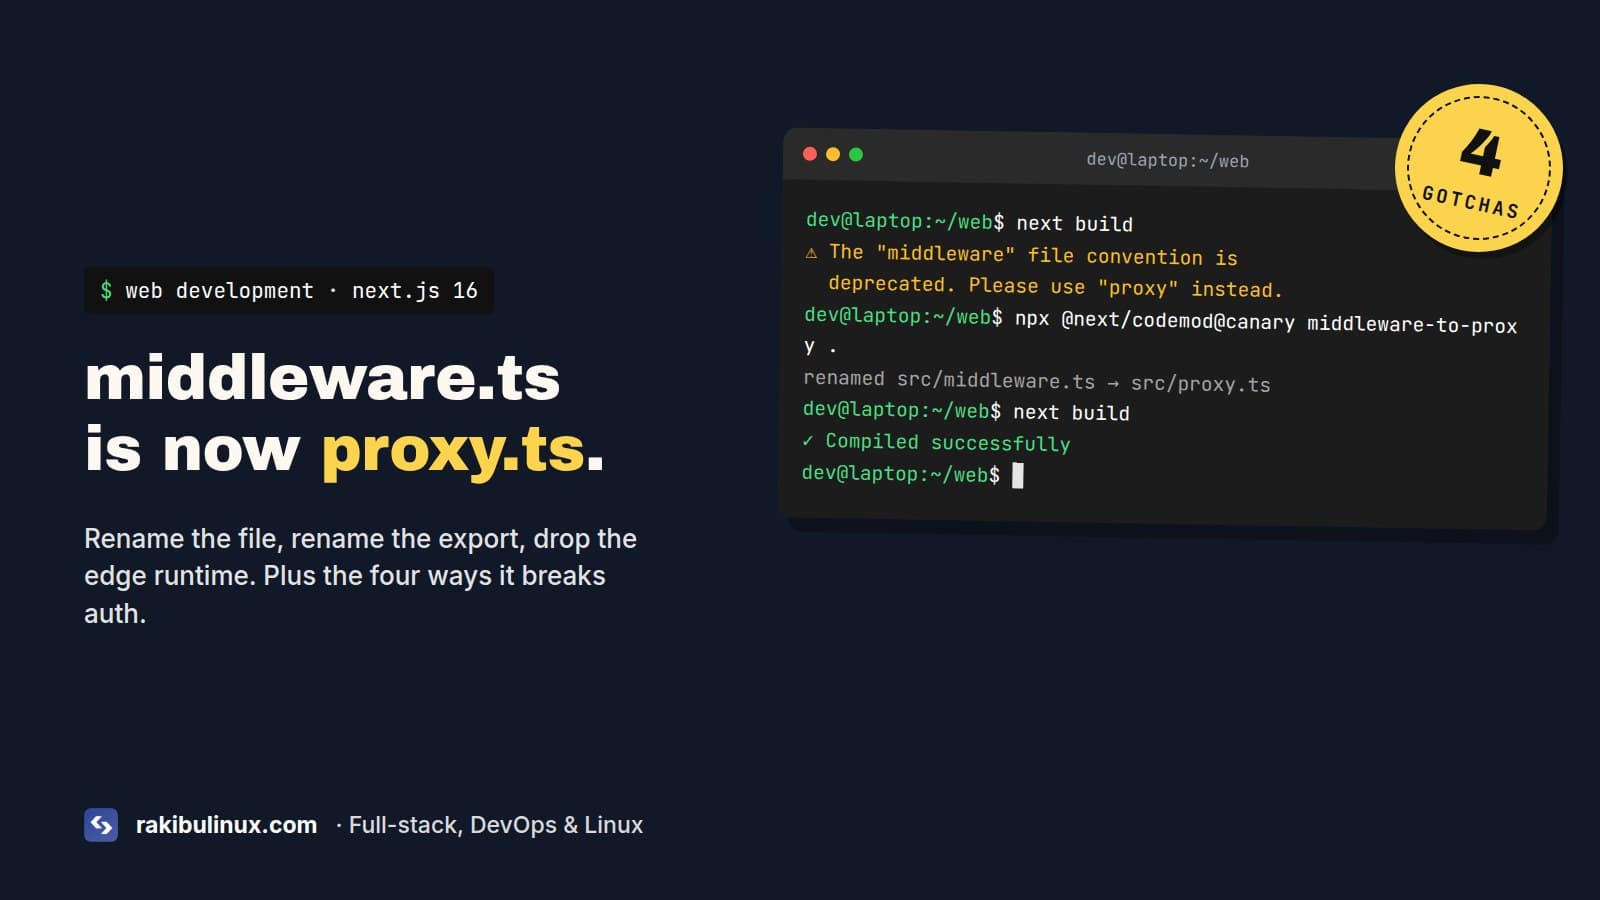The width and height of the screenshot is (1600, 900).
Task: Click the 'Compiled successfully' text
Action: click(948, 442)
